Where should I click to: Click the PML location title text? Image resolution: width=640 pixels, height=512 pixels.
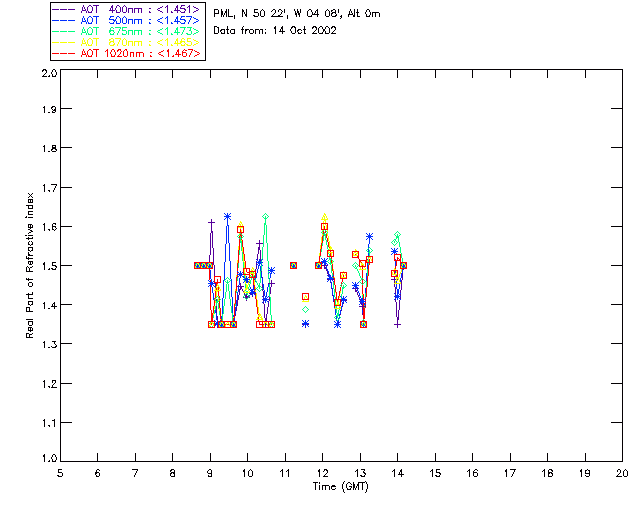[297, 14]
